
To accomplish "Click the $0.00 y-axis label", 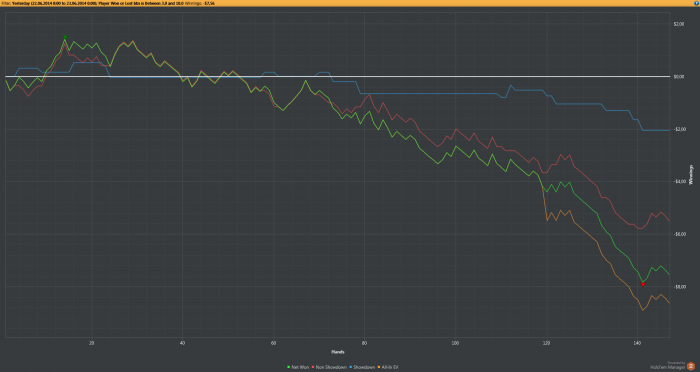I will (x=679, y=77).
